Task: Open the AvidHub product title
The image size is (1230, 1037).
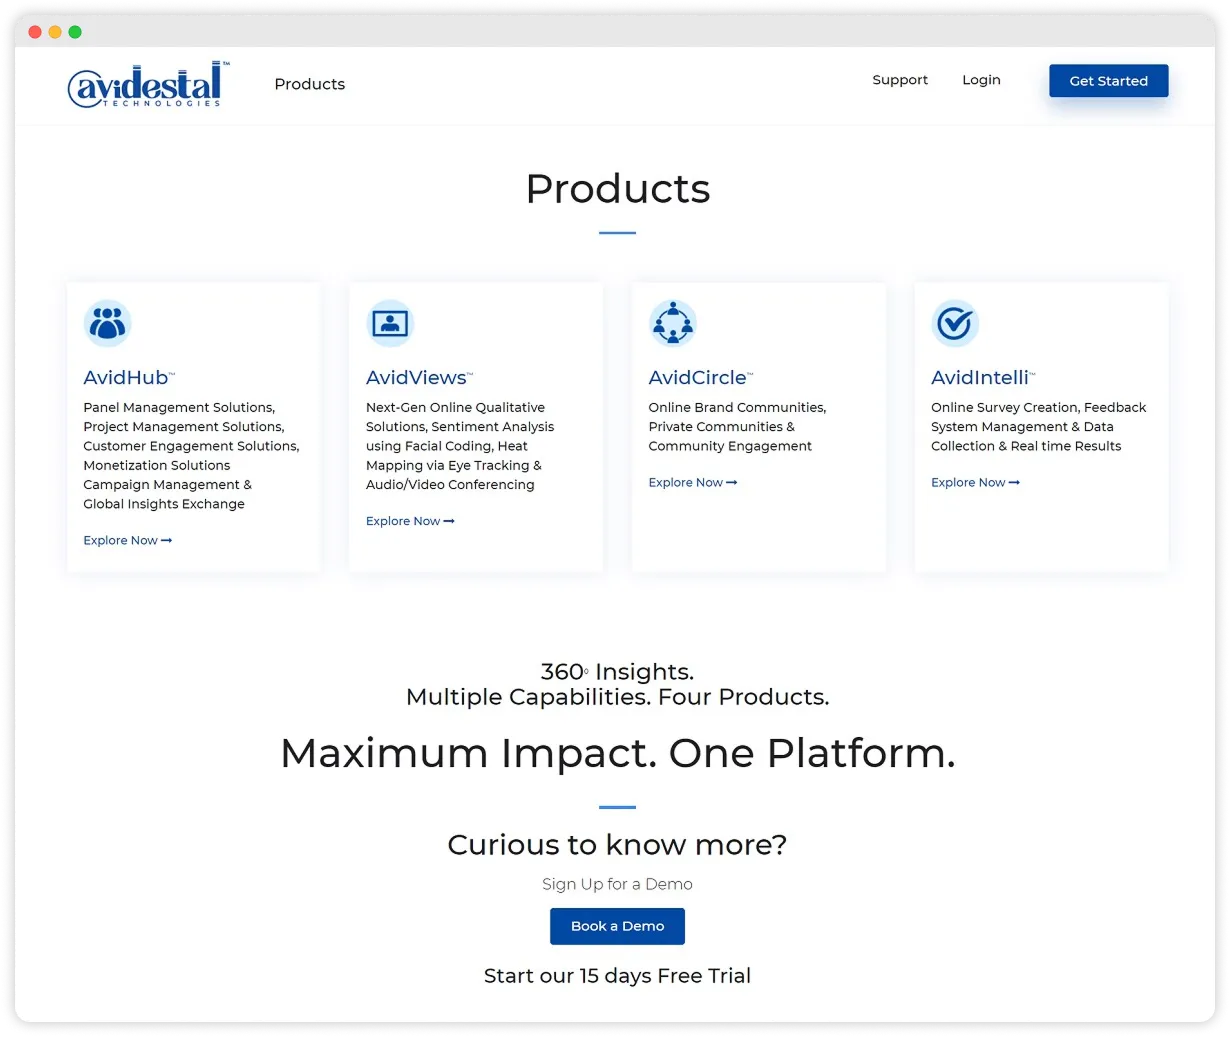Action: pyautogui.click(x=129, y=377)
